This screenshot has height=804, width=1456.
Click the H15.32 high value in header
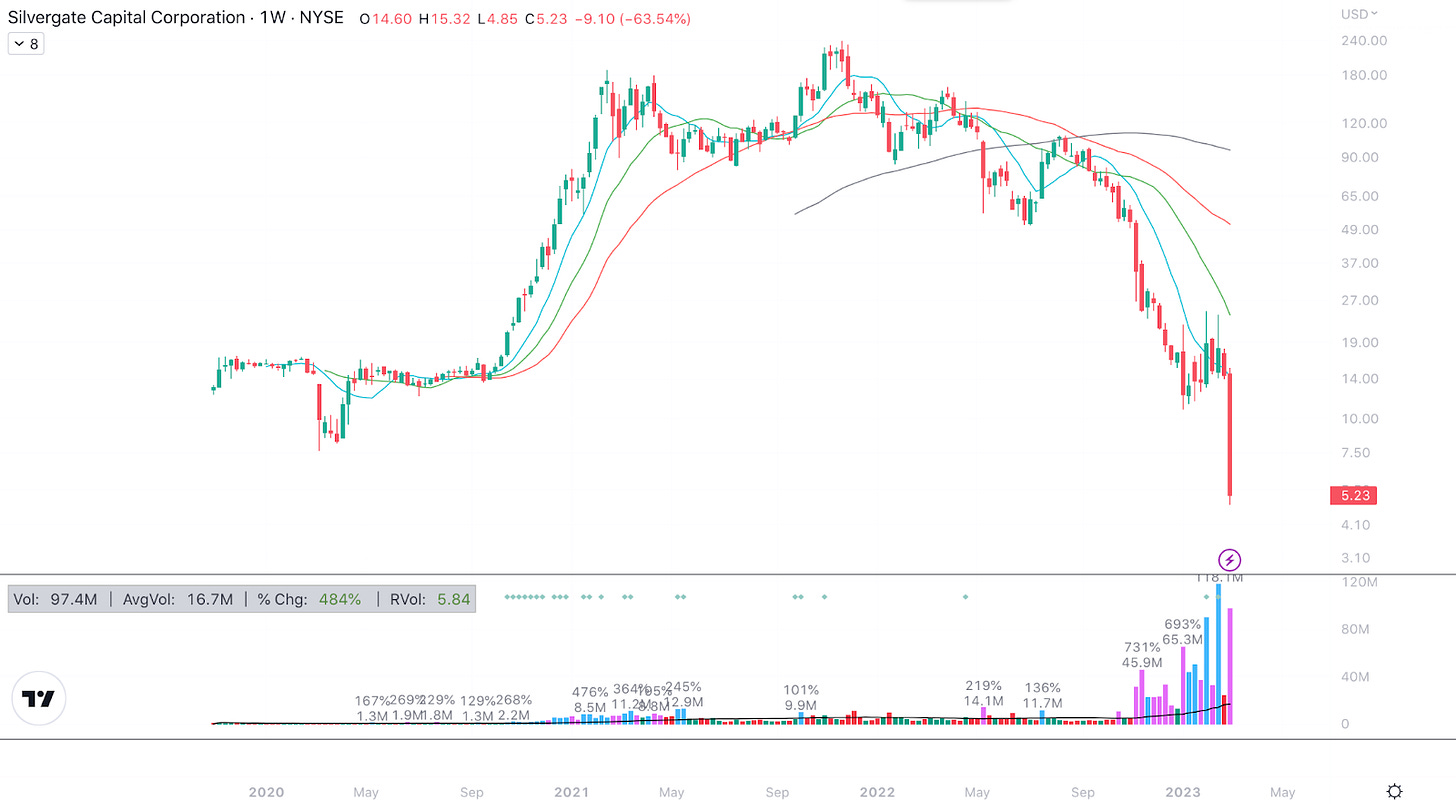pos(443,19)
